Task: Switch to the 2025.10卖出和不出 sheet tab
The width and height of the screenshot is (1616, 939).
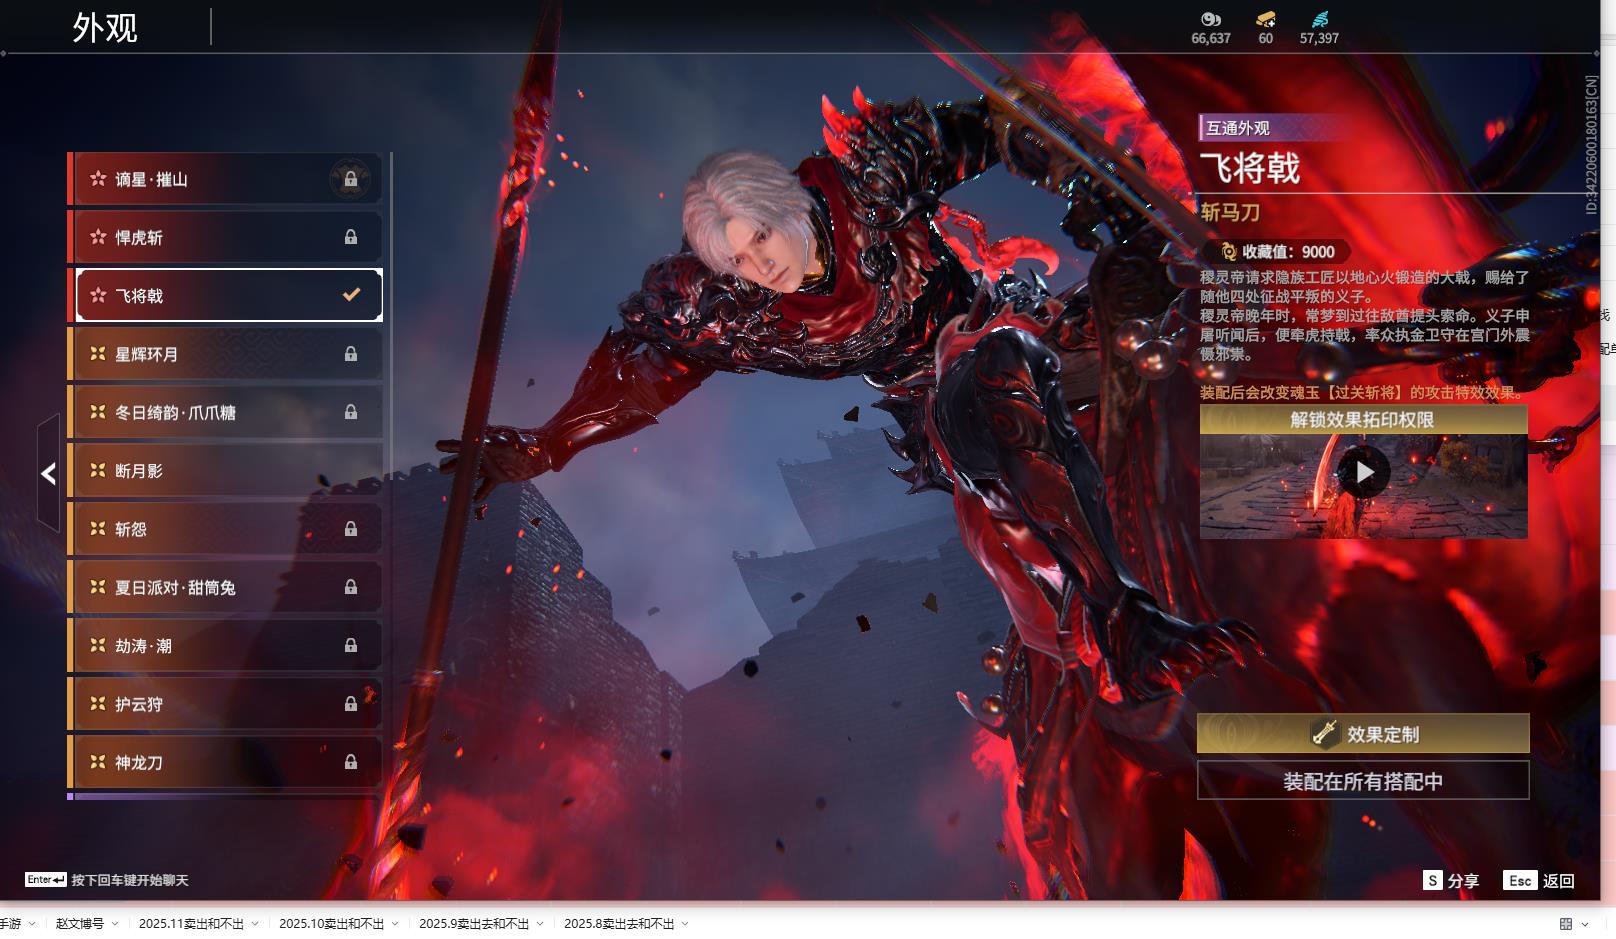Action: tap(331, 924)
